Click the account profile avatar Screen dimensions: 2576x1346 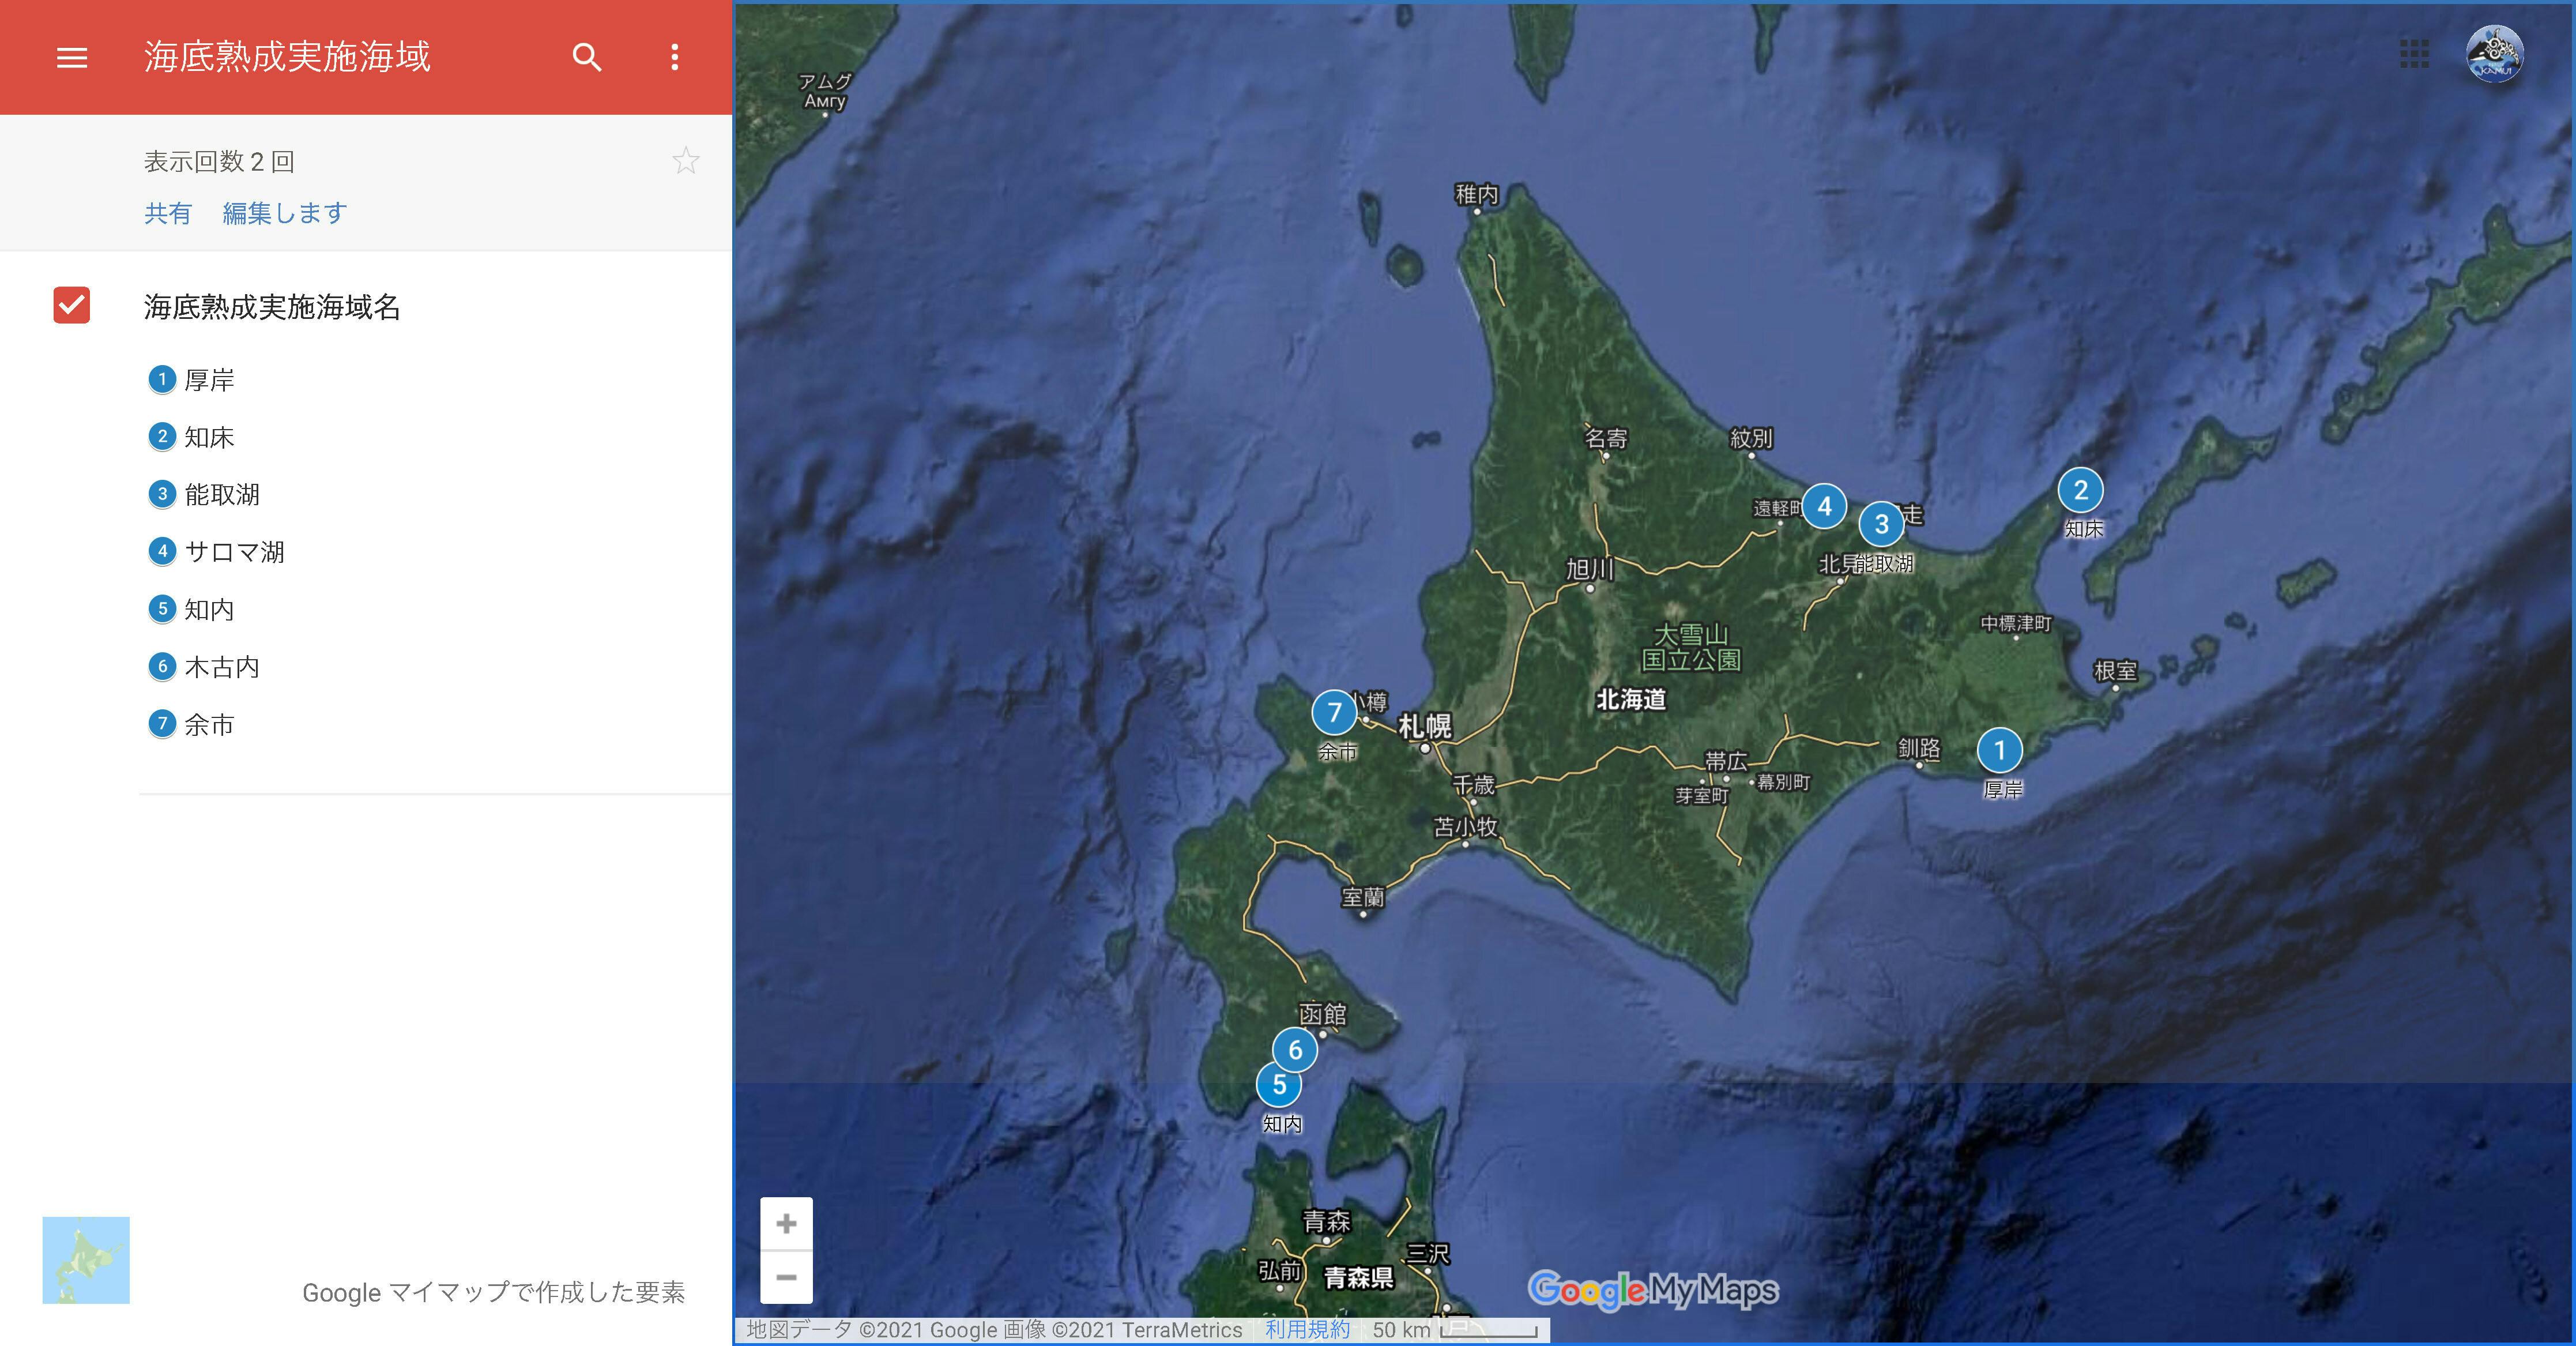tap(2494, 54)
